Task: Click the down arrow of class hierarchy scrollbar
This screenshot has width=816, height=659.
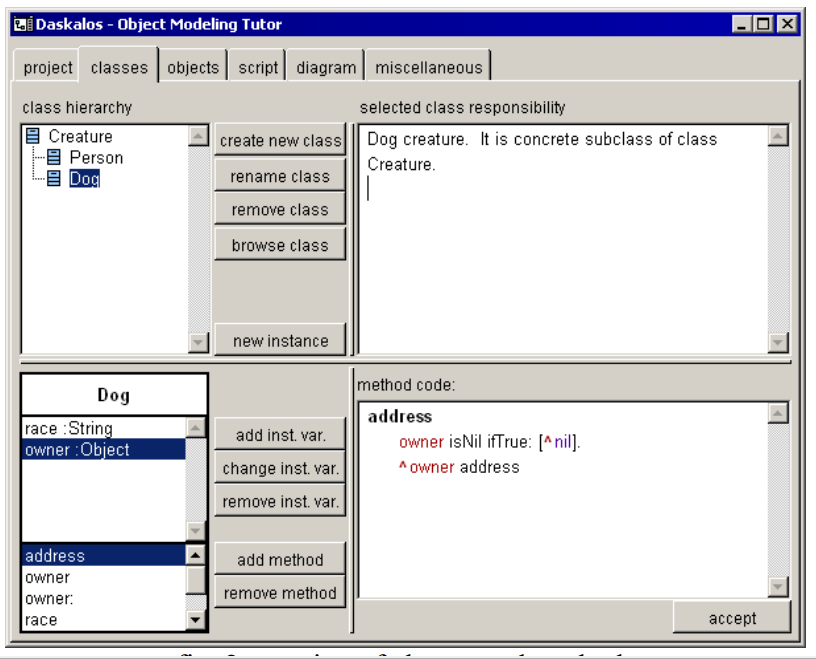Action: click(x=198, y=342)
